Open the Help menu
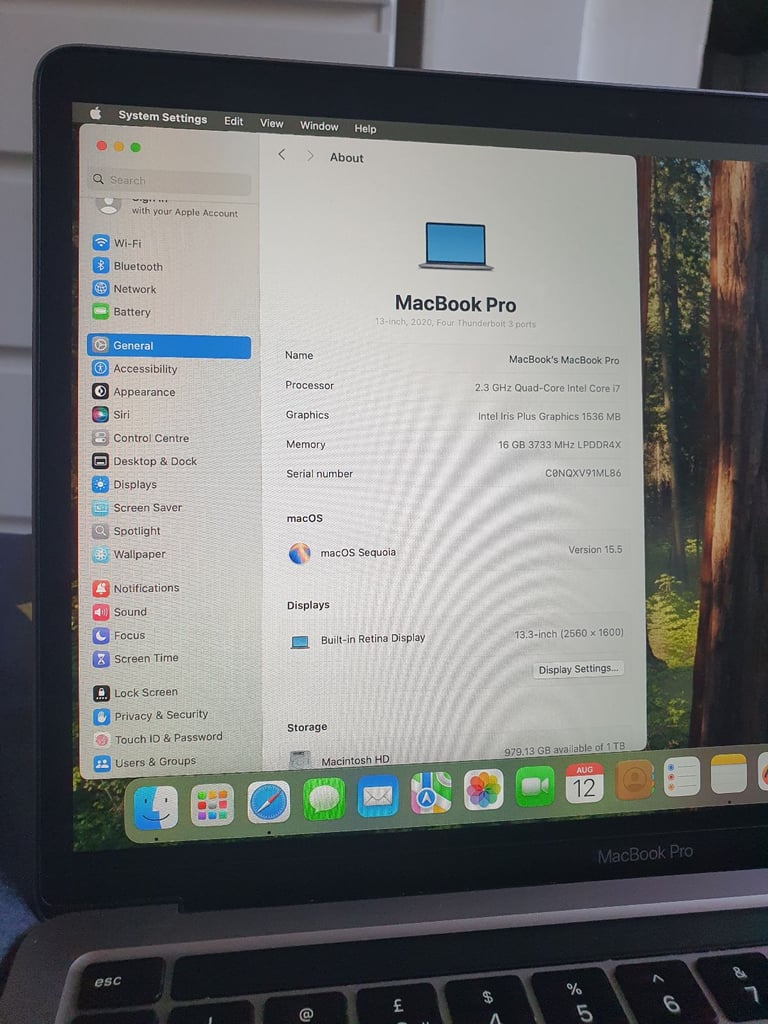 point(365,129)
